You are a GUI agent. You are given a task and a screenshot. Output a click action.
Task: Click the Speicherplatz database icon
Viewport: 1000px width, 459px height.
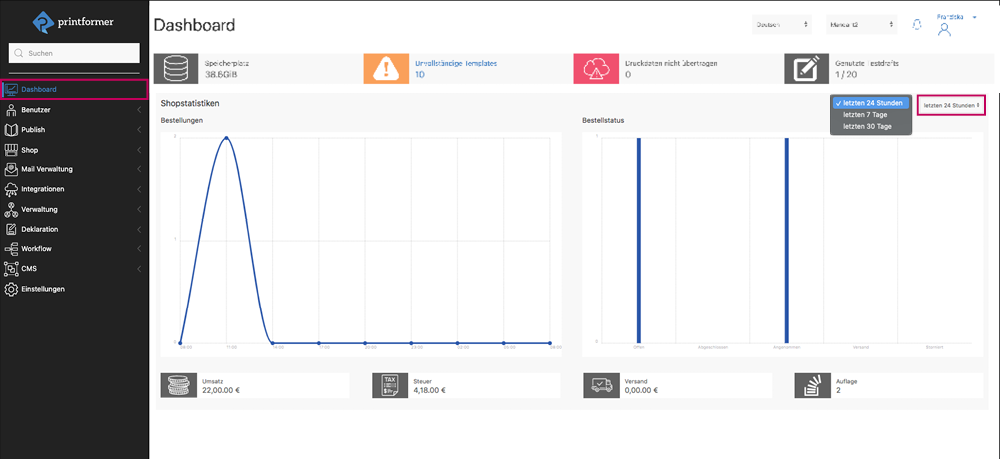[x=175, y=68]
